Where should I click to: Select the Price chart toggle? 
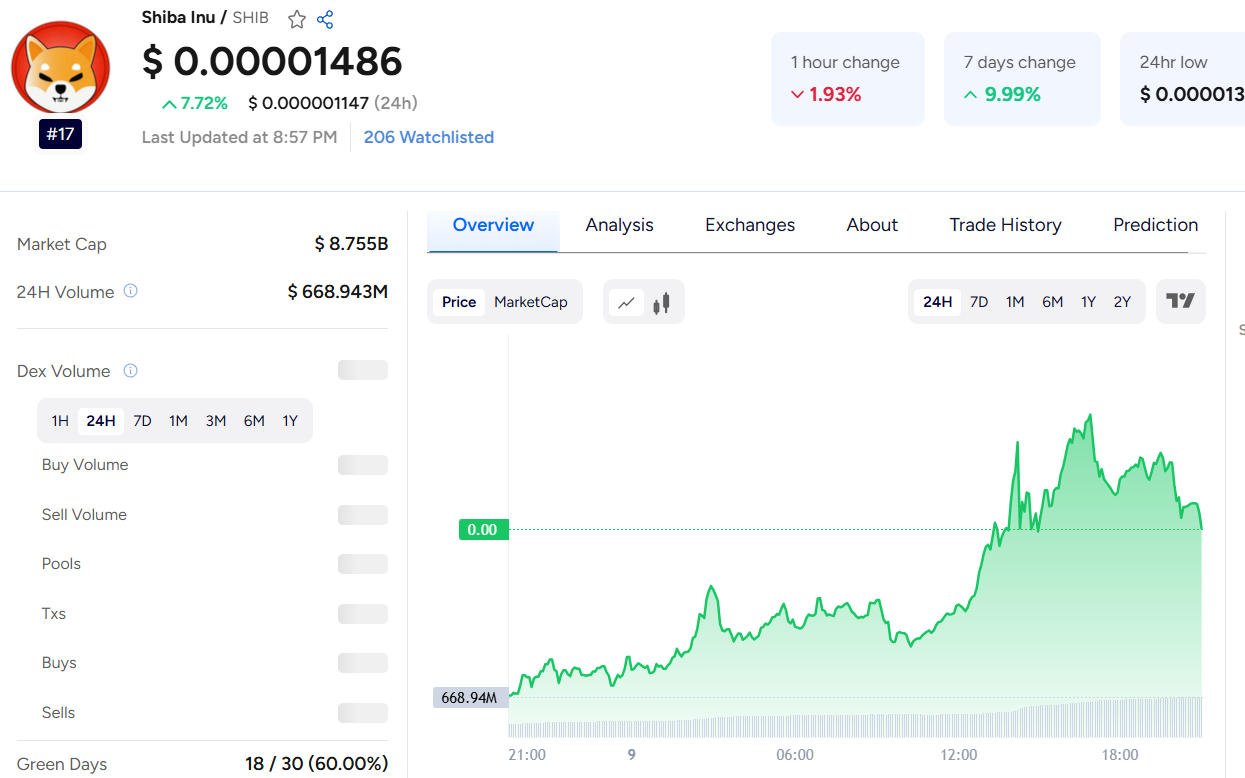(459, 302)
